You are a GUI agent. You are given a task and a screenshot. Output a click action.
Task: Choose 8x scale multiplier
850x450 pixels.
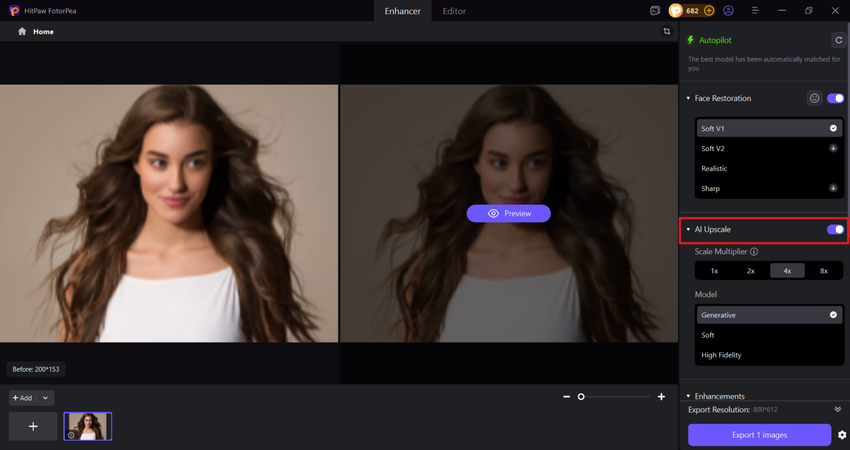[823, 271]
